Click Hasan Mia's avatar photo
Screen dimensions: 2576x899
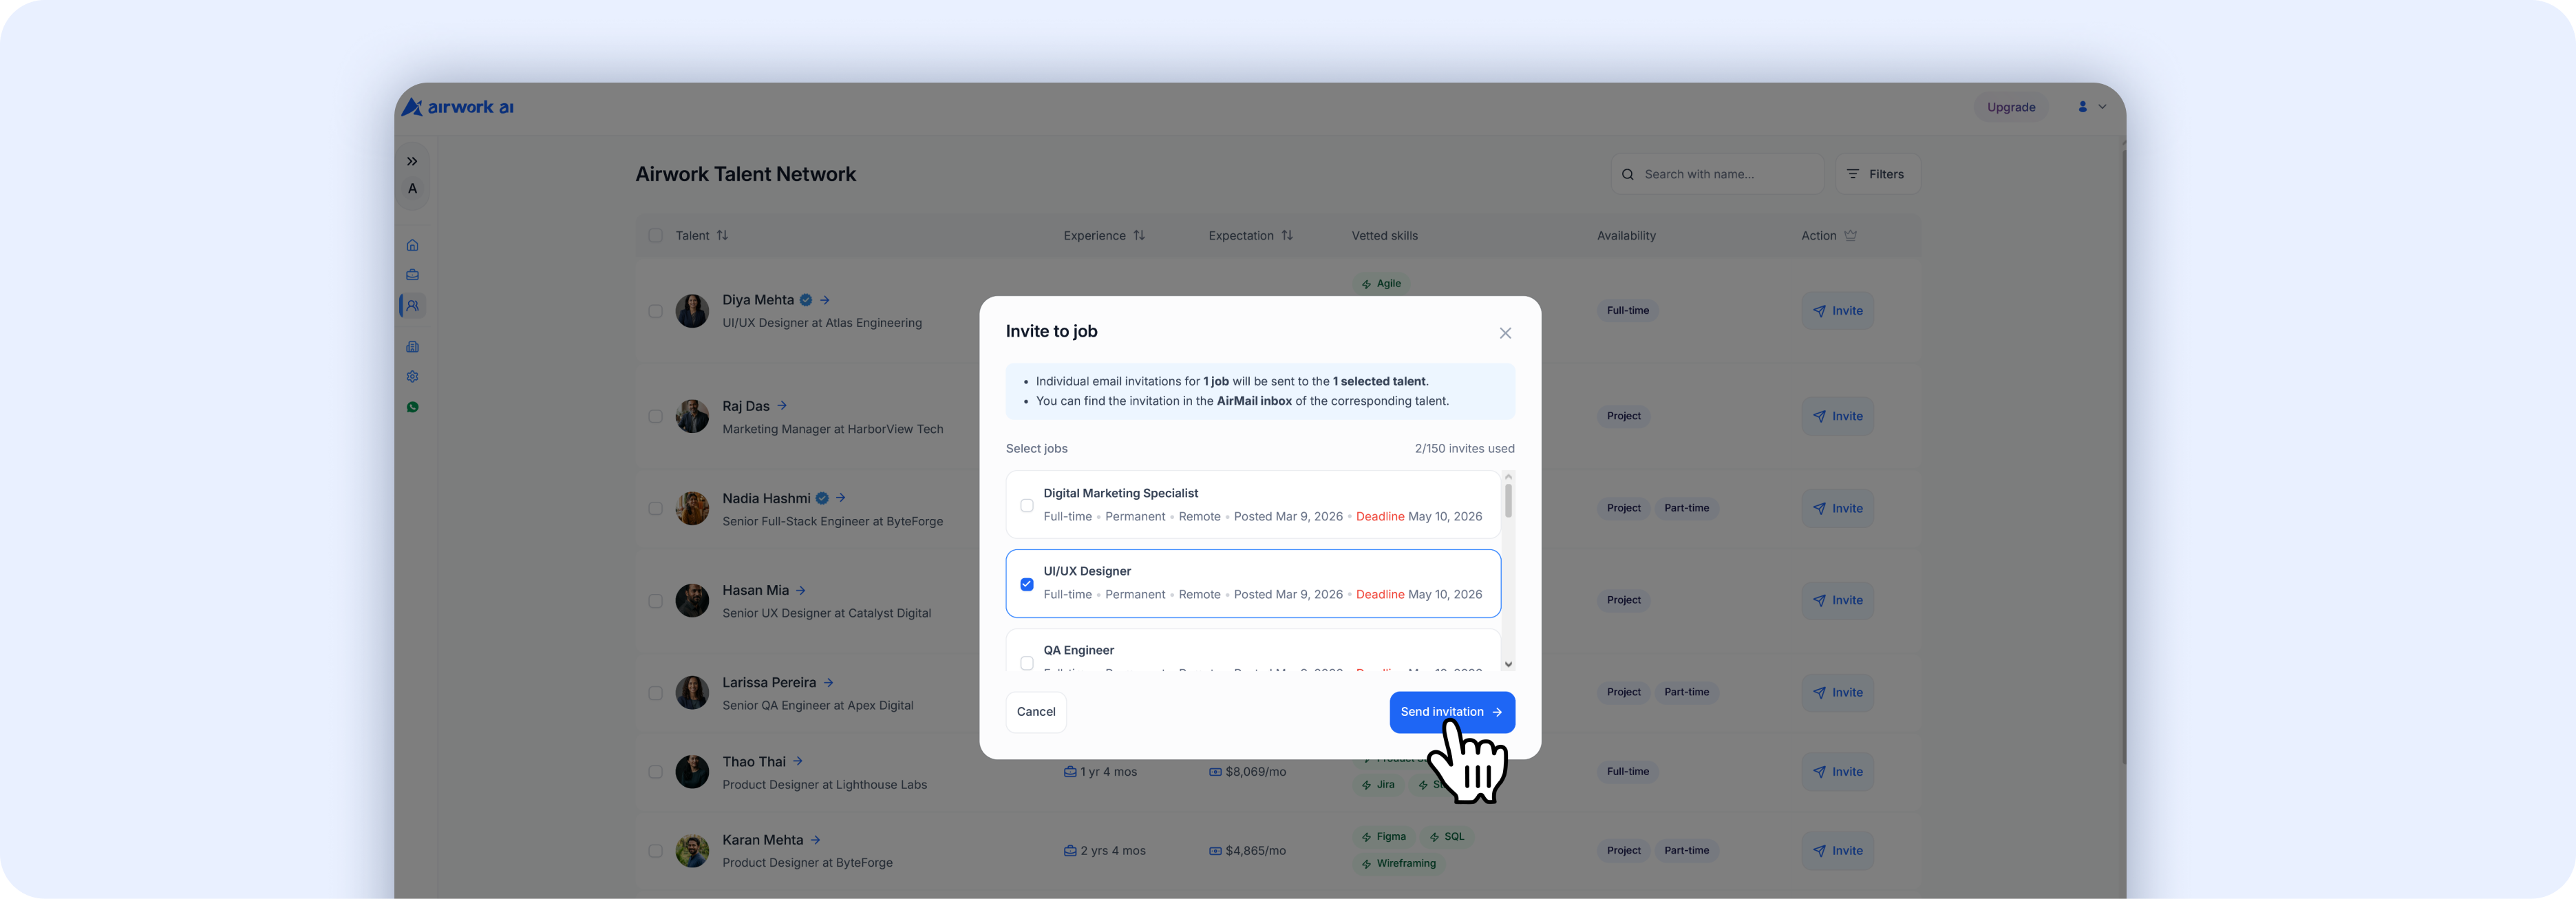692,601
